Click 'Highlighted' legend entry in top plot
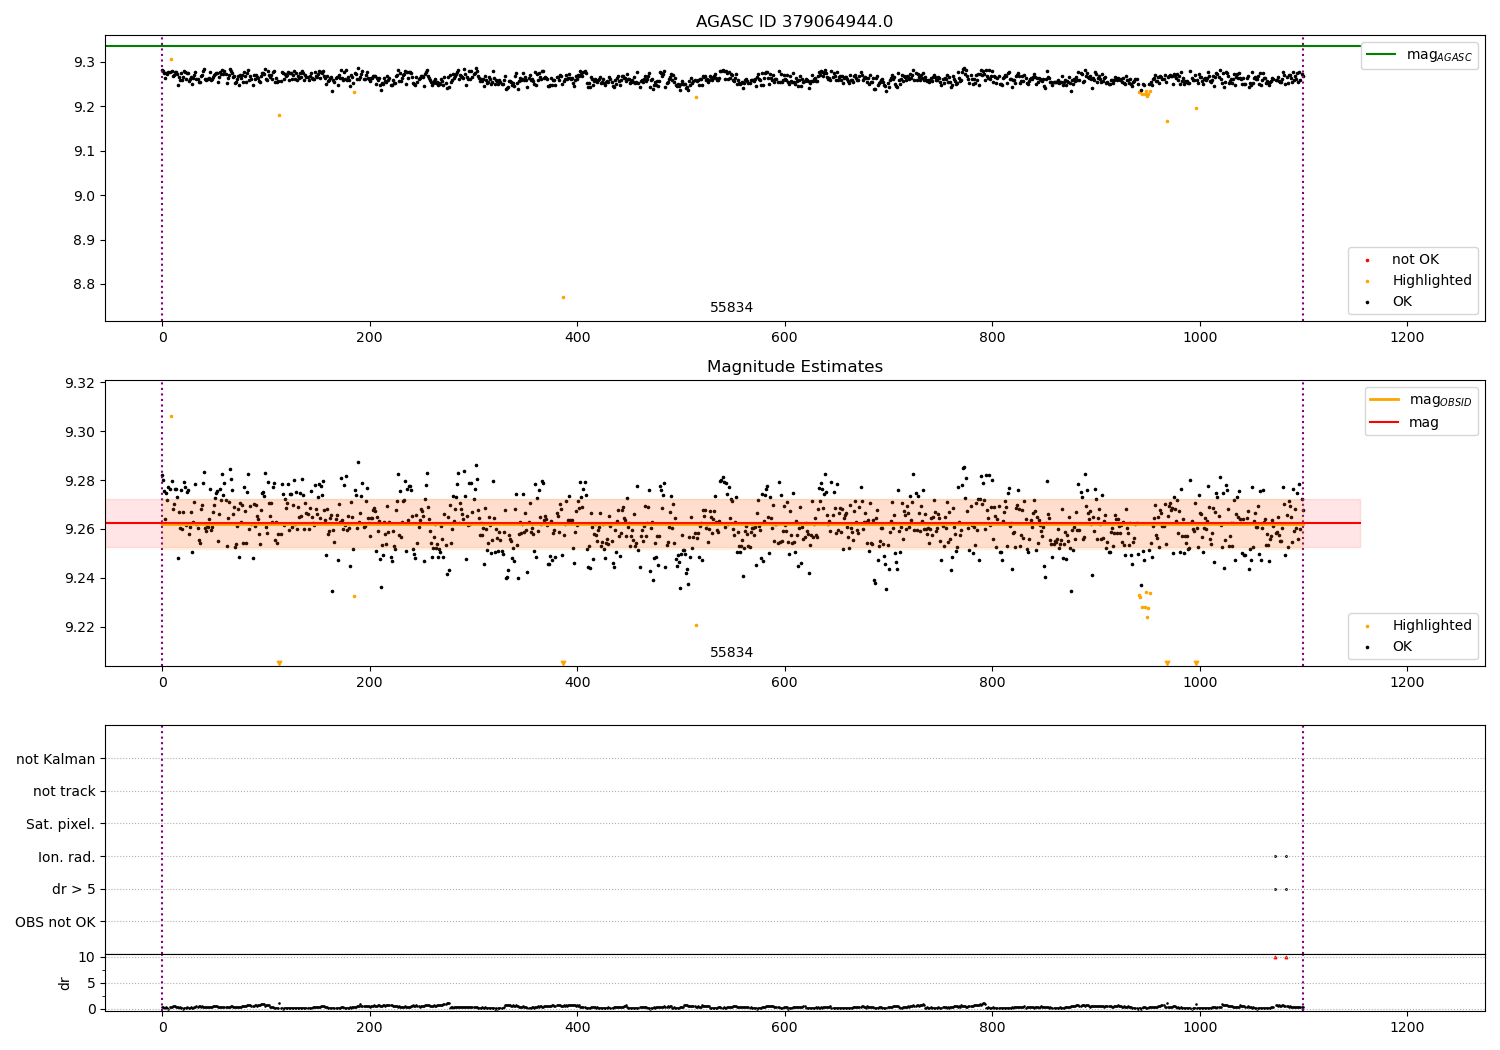The image size is (1500, 1050). click(x=1419, y=281)
